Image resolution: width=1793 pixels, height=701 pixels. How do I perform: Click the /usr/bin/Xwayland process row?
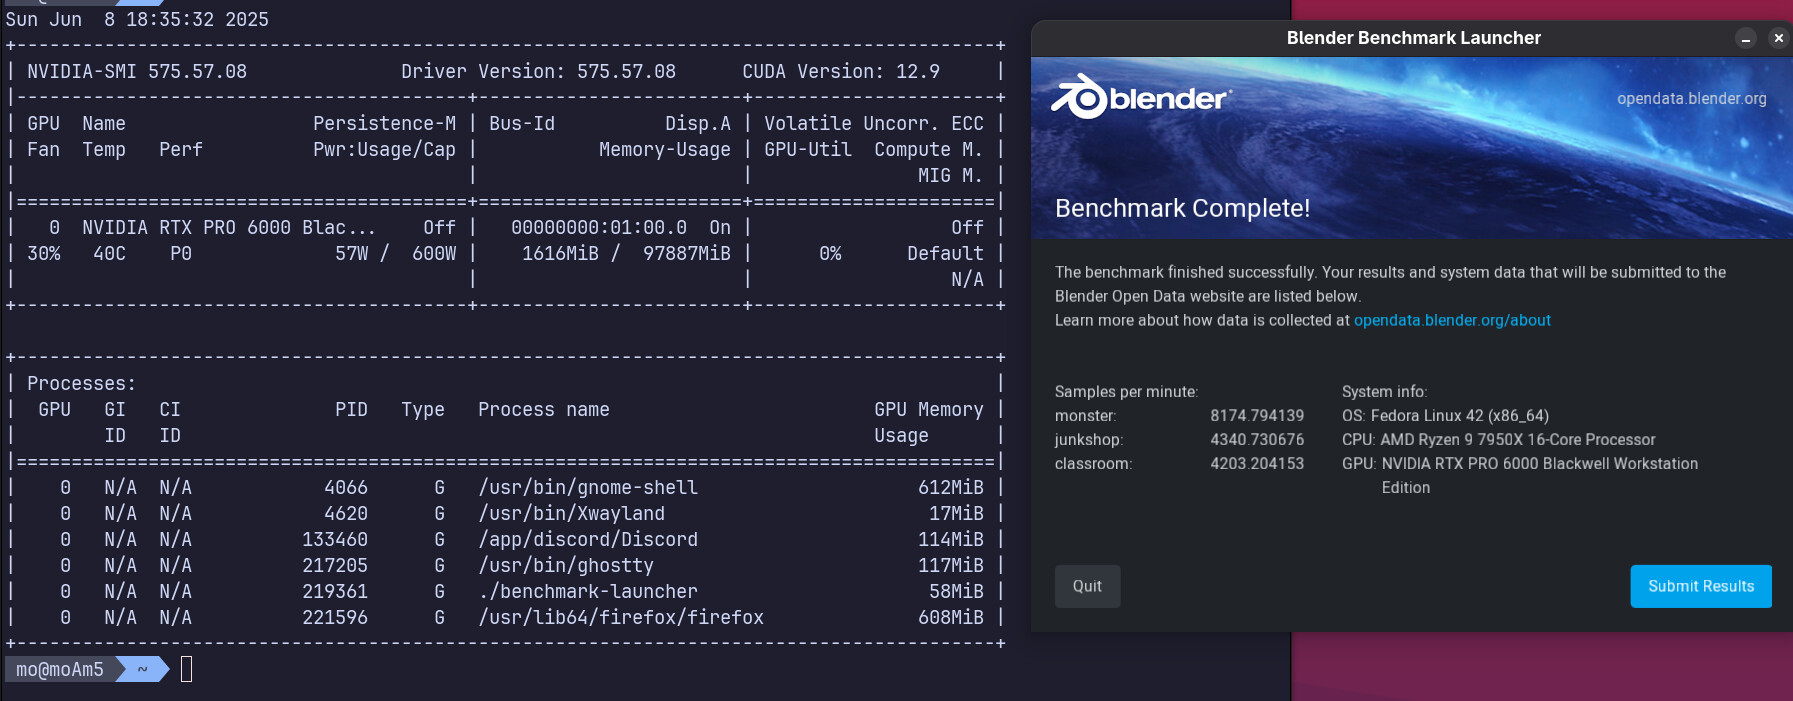point(505,513)
